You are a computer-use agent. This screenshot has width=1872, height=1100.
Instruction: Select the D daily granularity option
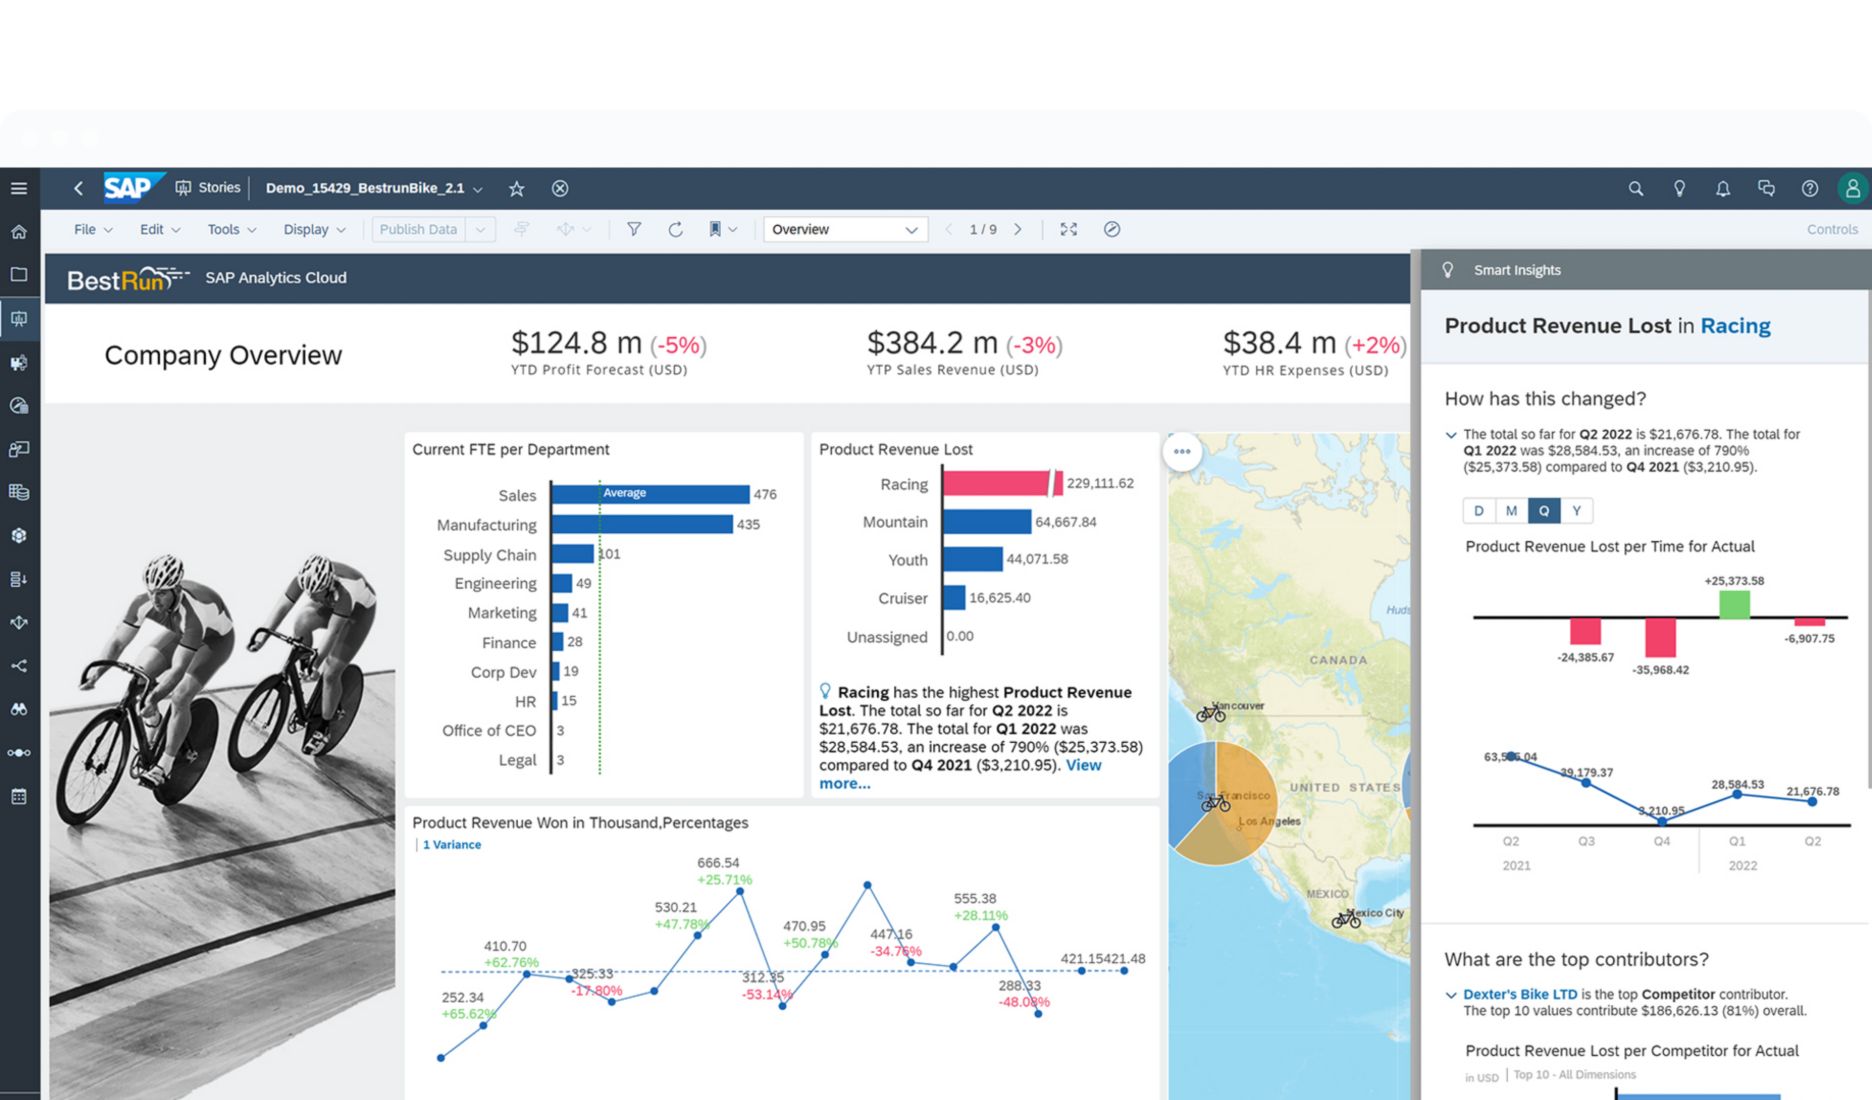(x=1478, y=510)
